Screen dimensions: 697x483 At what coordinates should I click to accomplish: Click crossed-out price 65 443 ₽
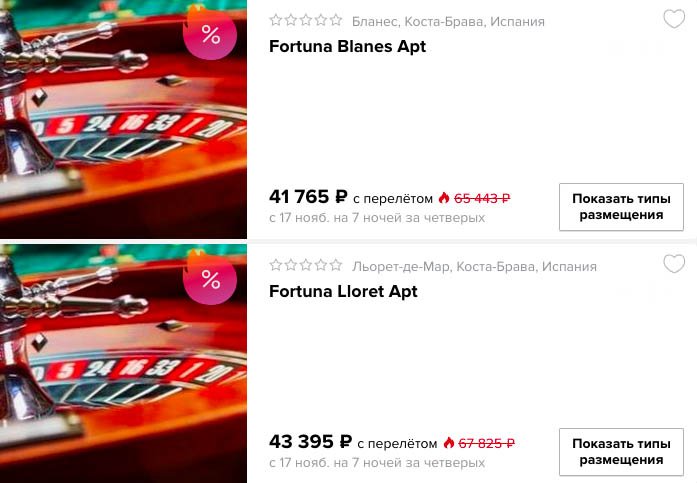[482, 198]
